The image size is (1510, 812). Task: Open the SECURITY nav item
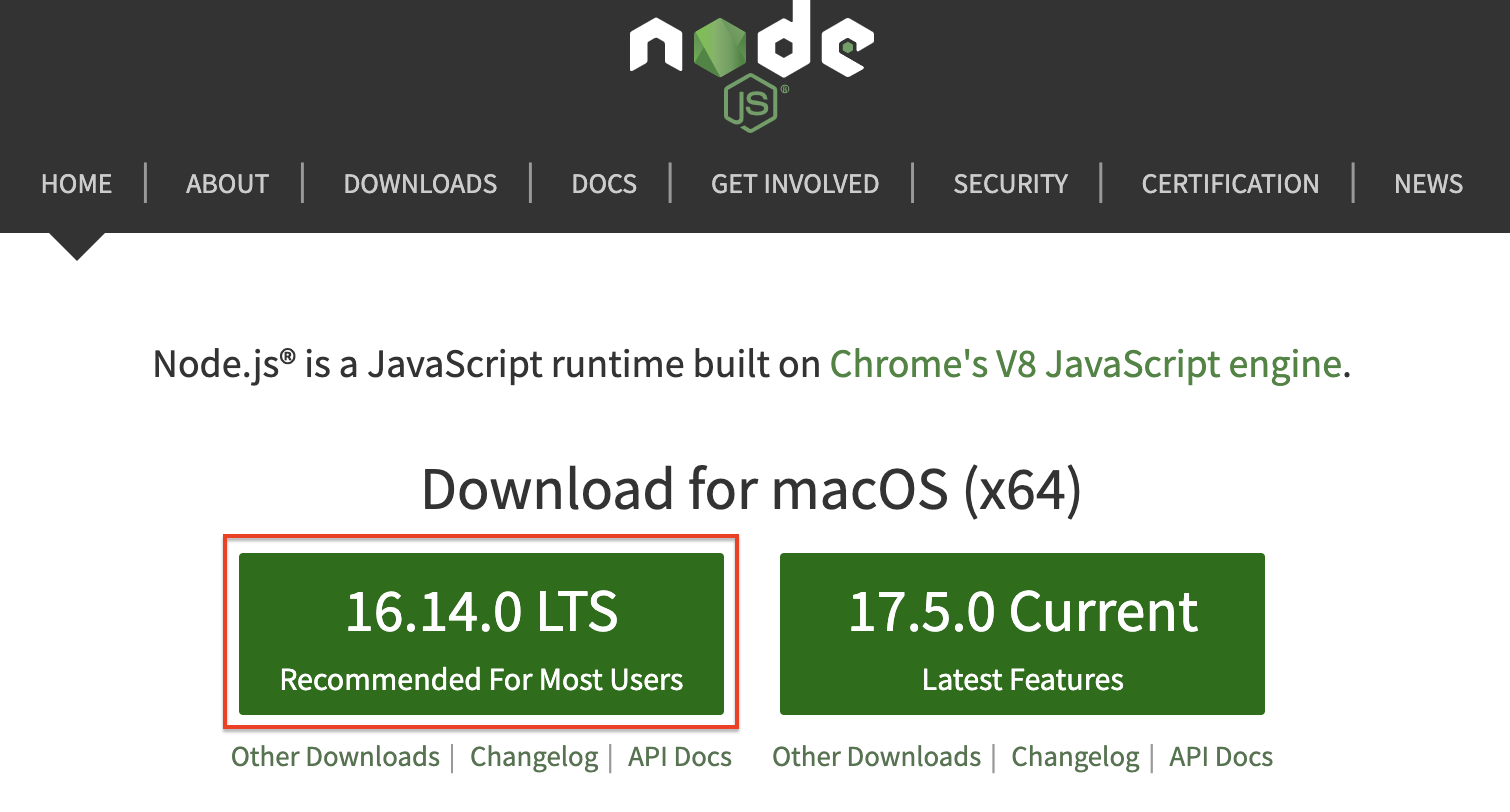click(1011, 184)
